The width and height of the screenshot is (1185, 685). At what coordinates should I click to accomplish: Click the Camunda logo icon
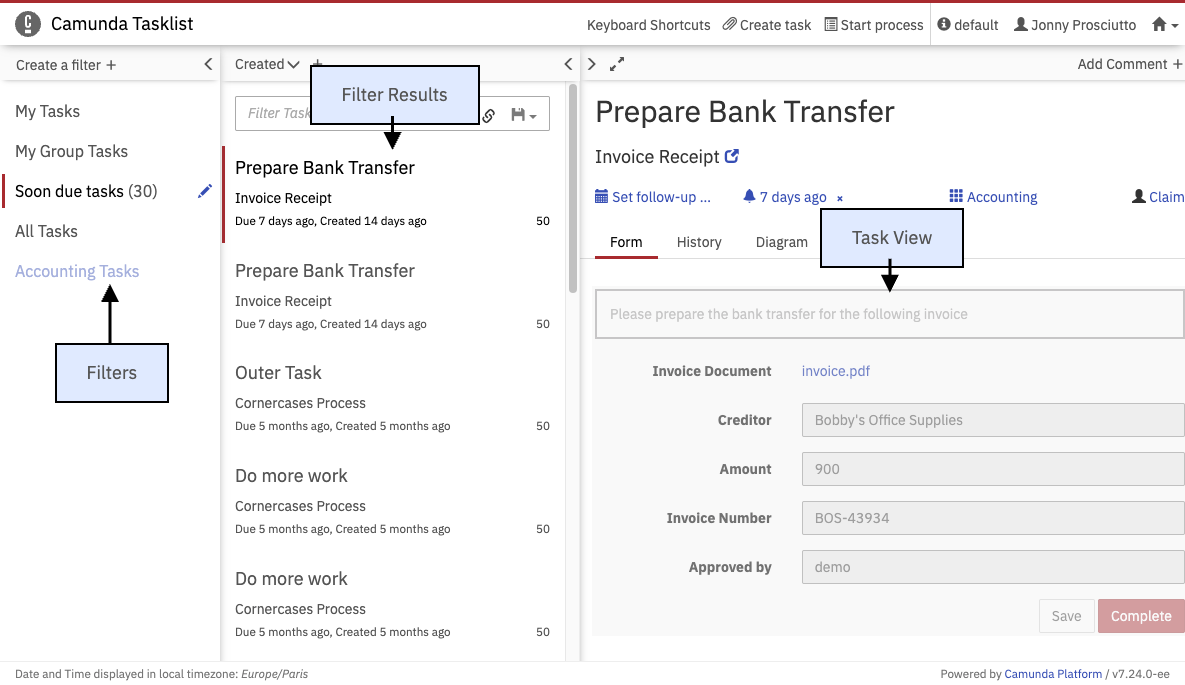29,24
